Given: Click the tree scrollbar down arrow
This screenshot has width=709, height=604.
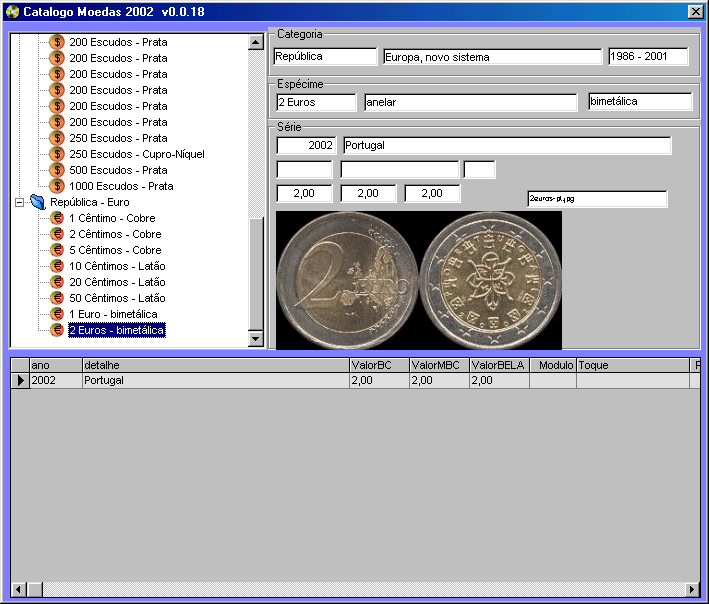Looking at the screenshot, I should pos(256,339).
